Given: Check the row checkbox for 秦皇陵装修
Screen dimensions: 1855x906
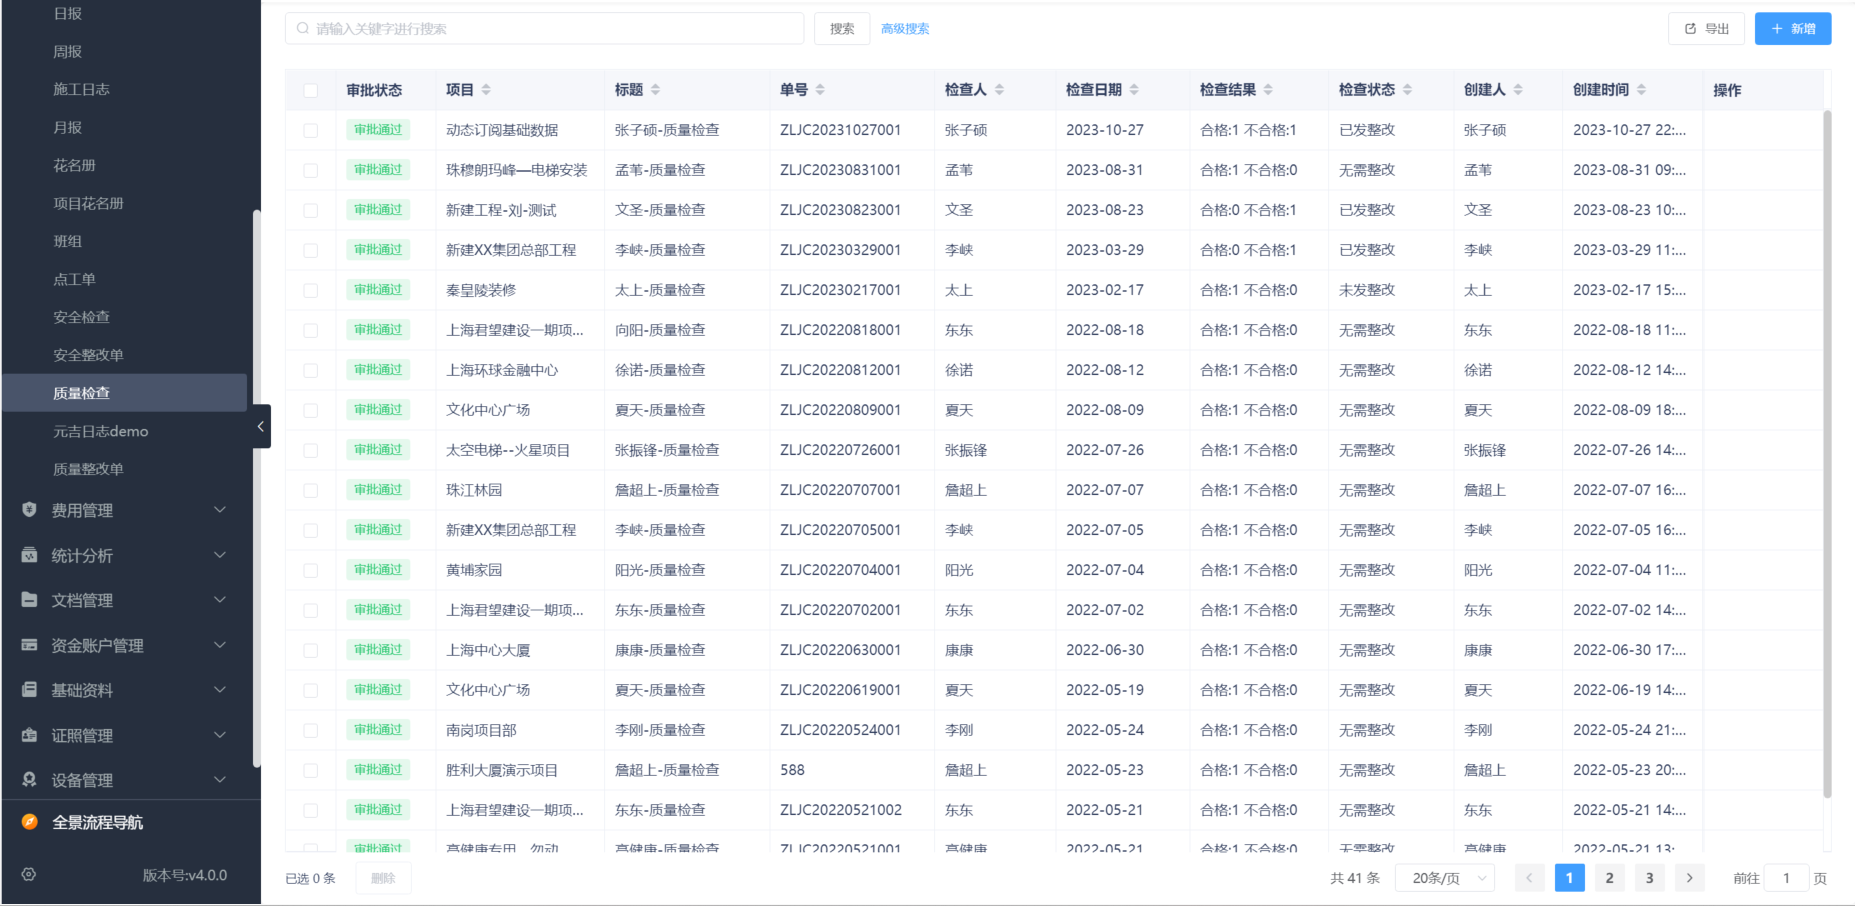Looking at the screenshot, I should tap(310, 289).
